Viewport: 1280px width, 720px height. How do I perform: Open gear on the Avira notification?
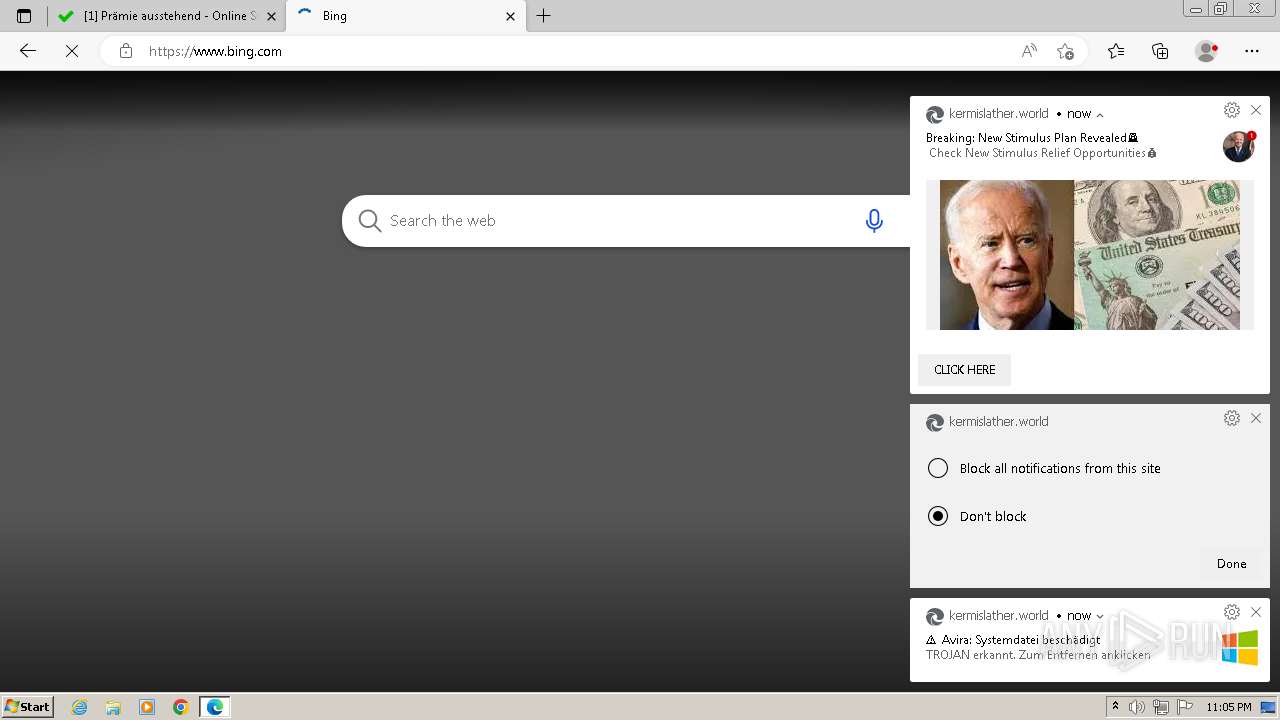click(1232, 612)
